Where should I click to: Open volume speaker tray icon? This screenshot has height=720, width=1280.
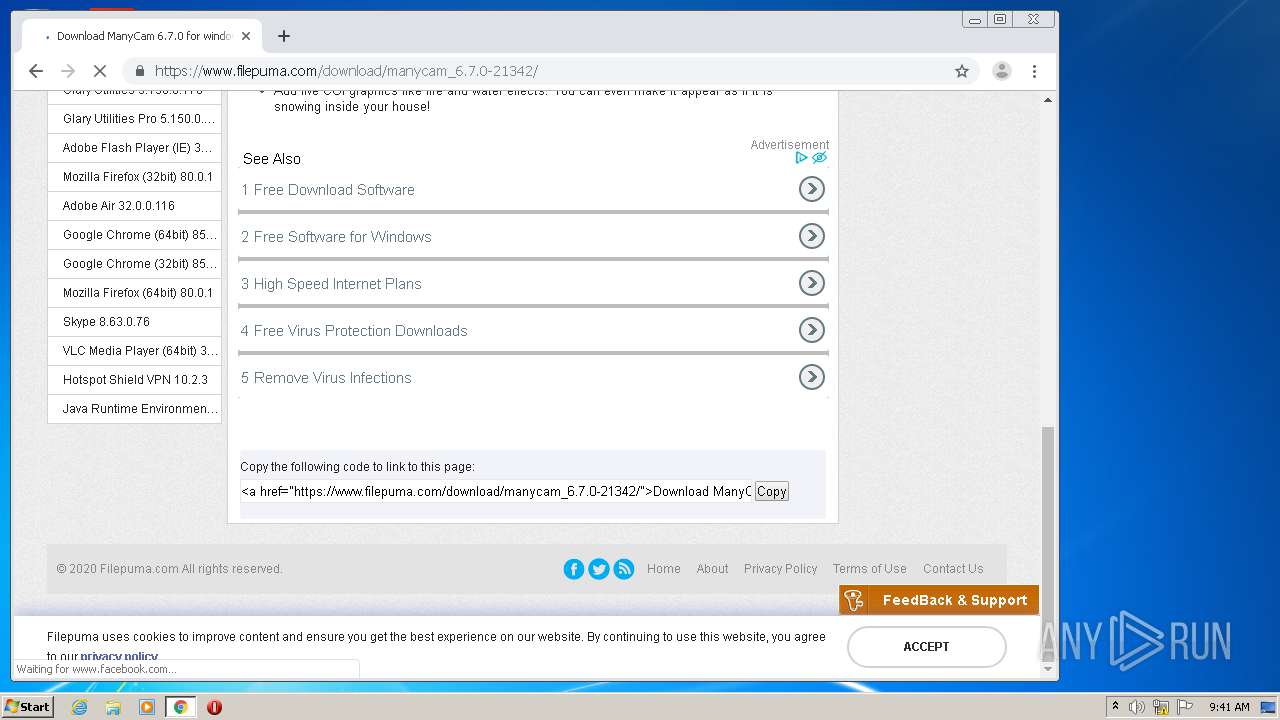pos(1137,707)
